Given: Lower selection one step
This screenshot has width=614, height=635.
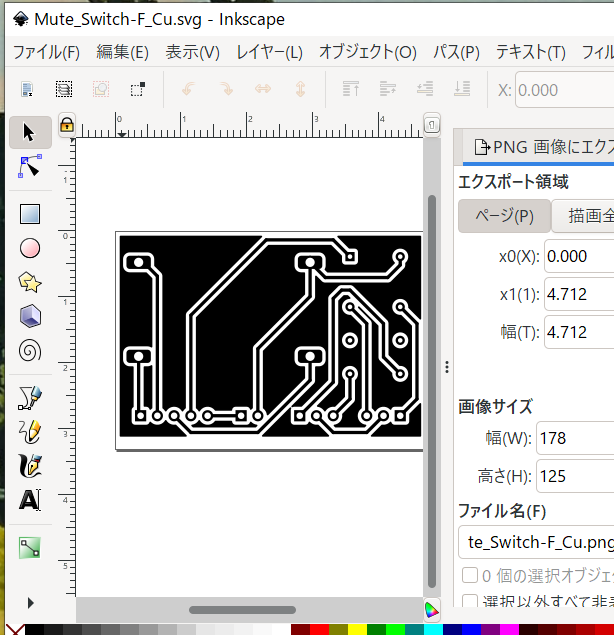Looking at the screenshot, I should coord(425,89).
